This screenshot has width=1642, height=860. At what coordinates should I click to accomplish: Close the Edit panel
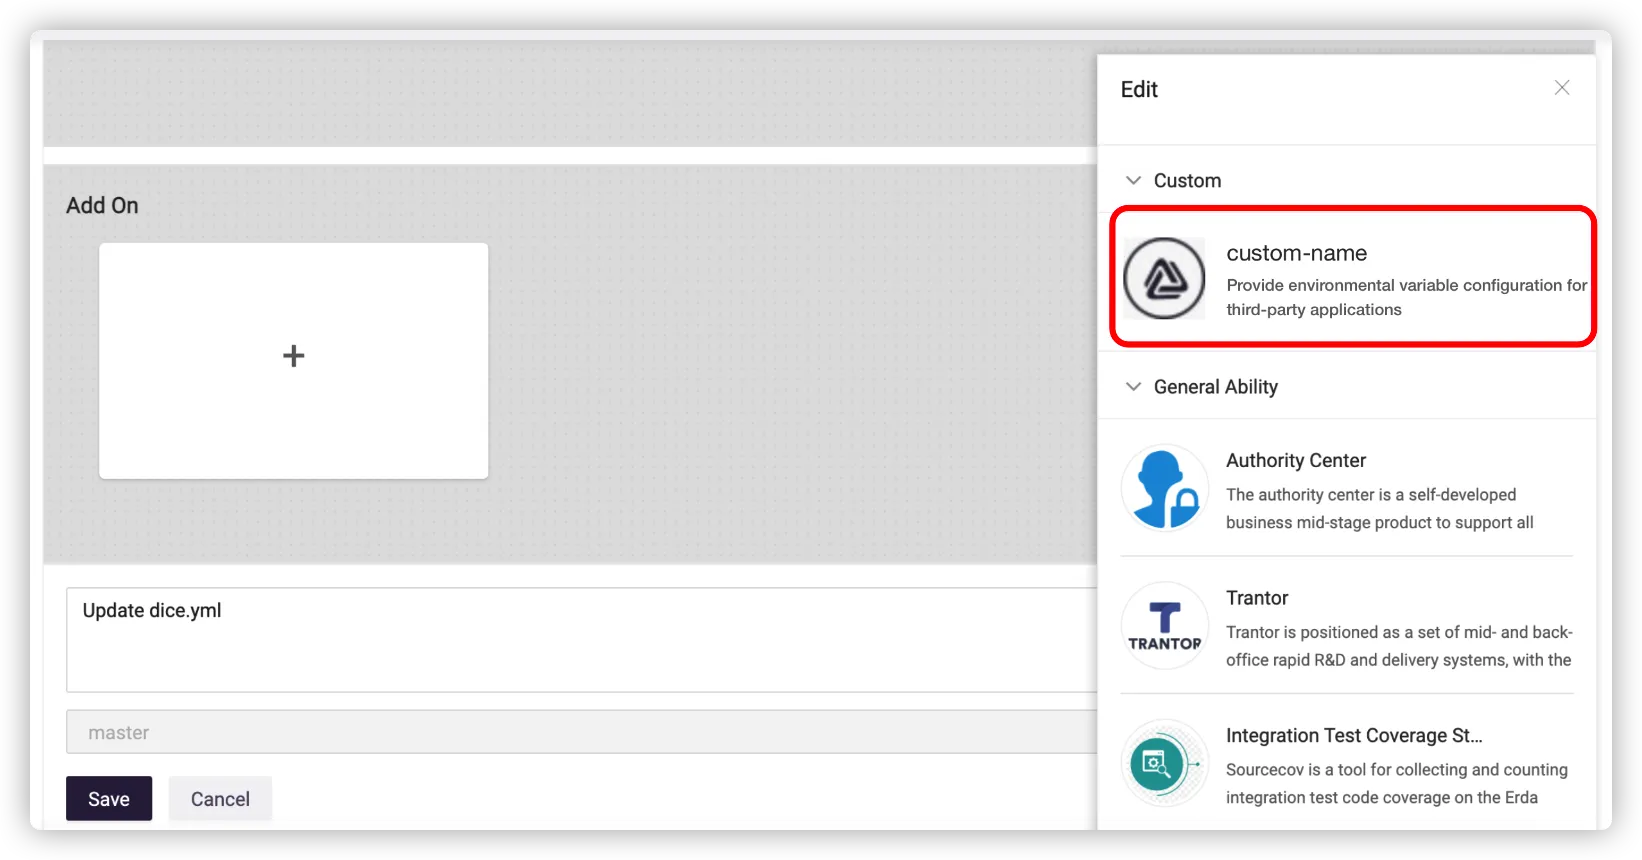coord(1561,88)
